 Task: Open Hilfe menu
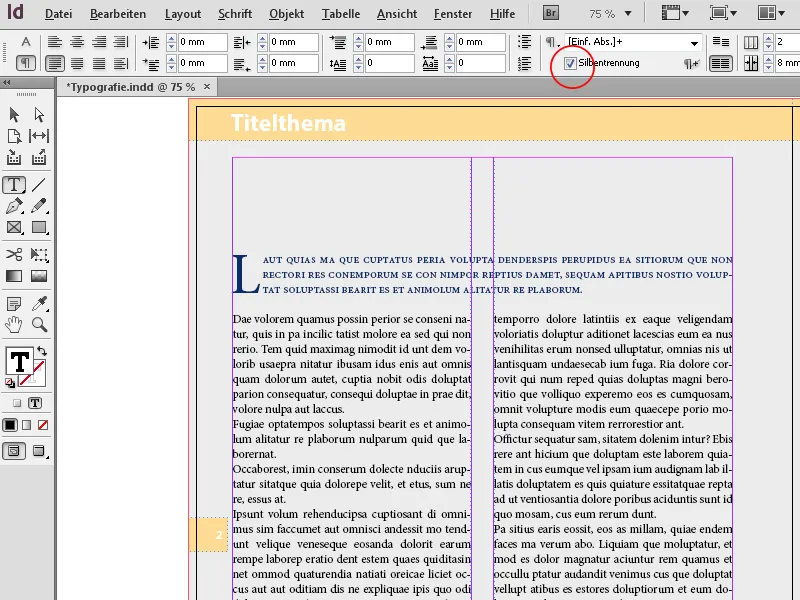(x=502, y=14)
